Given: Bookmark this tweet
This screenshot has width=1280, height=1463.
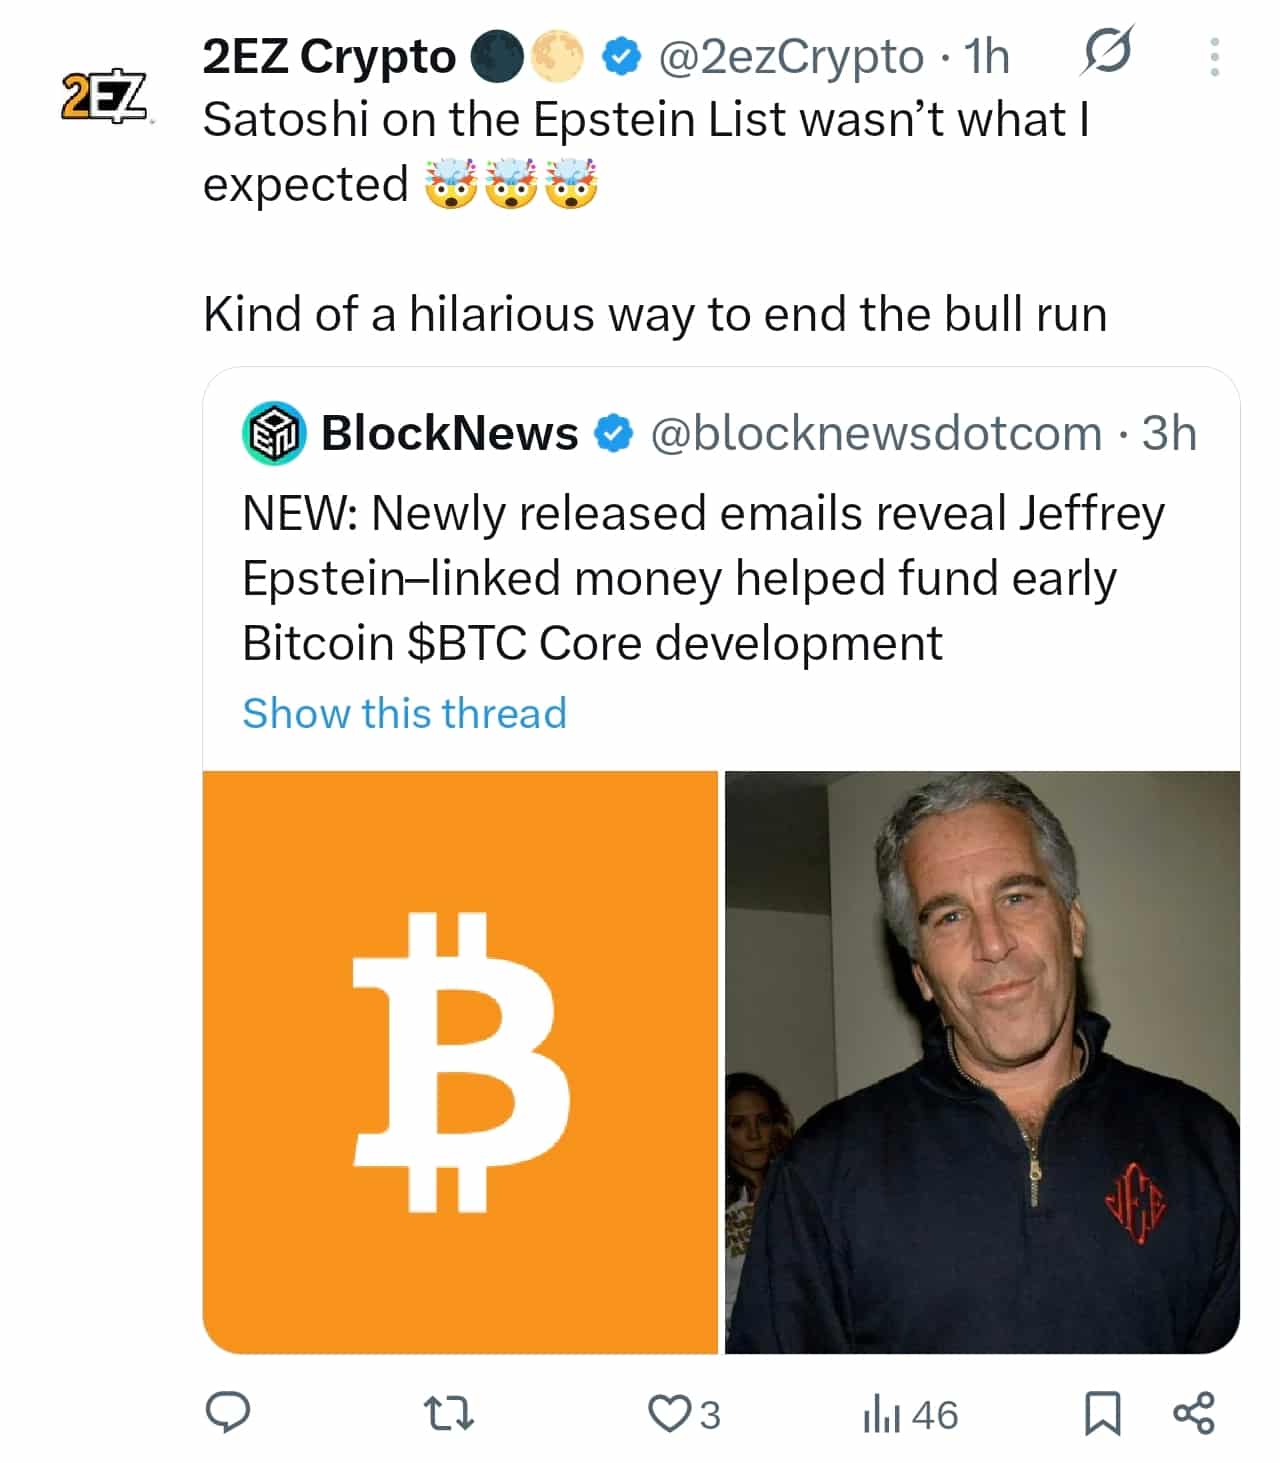Looking at the screenshot, I should click(1102, 1414).
